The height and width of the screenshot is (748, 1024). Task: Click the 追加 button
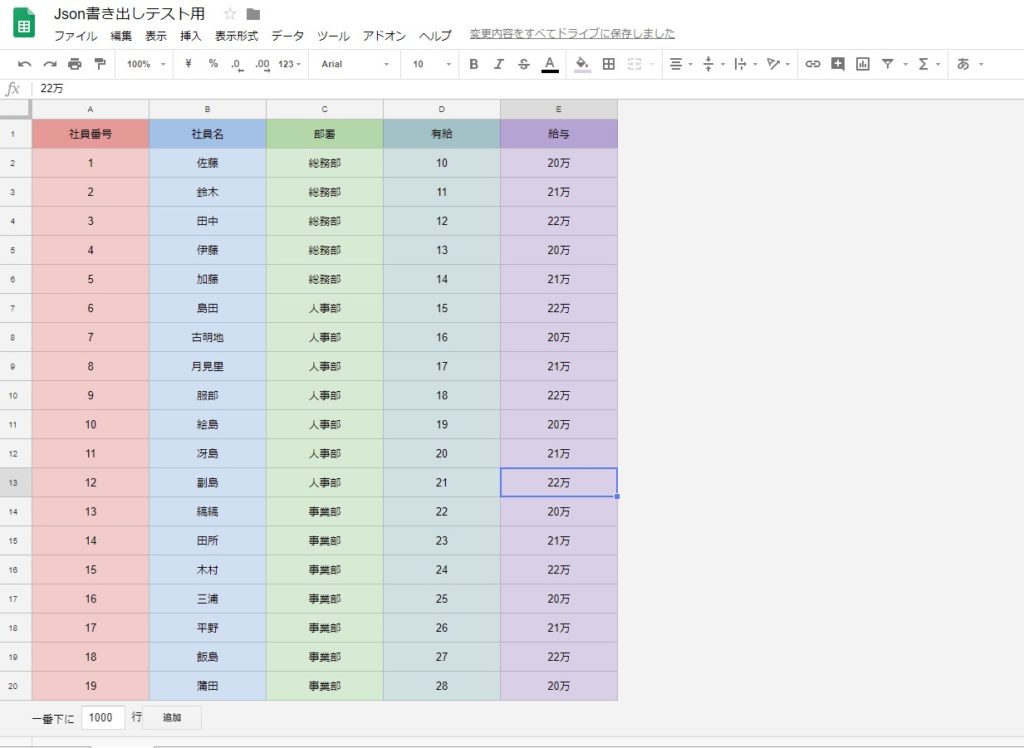pyautogui.click(x=172, y=717)
